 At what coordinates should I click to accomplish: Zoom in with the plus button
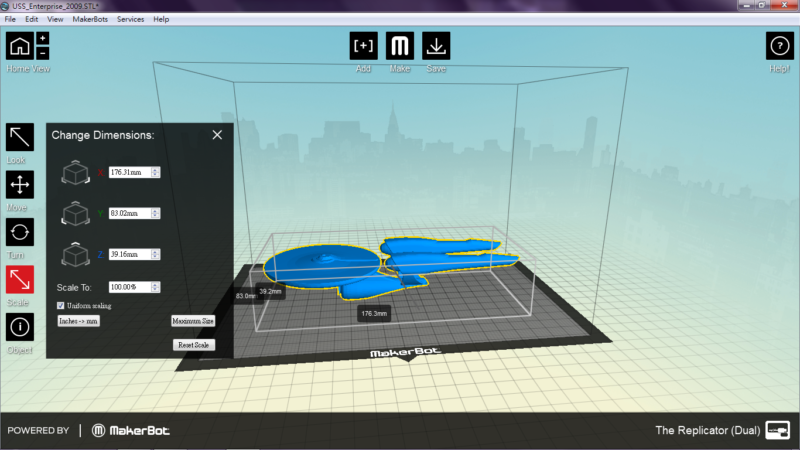tap(43, 38)
